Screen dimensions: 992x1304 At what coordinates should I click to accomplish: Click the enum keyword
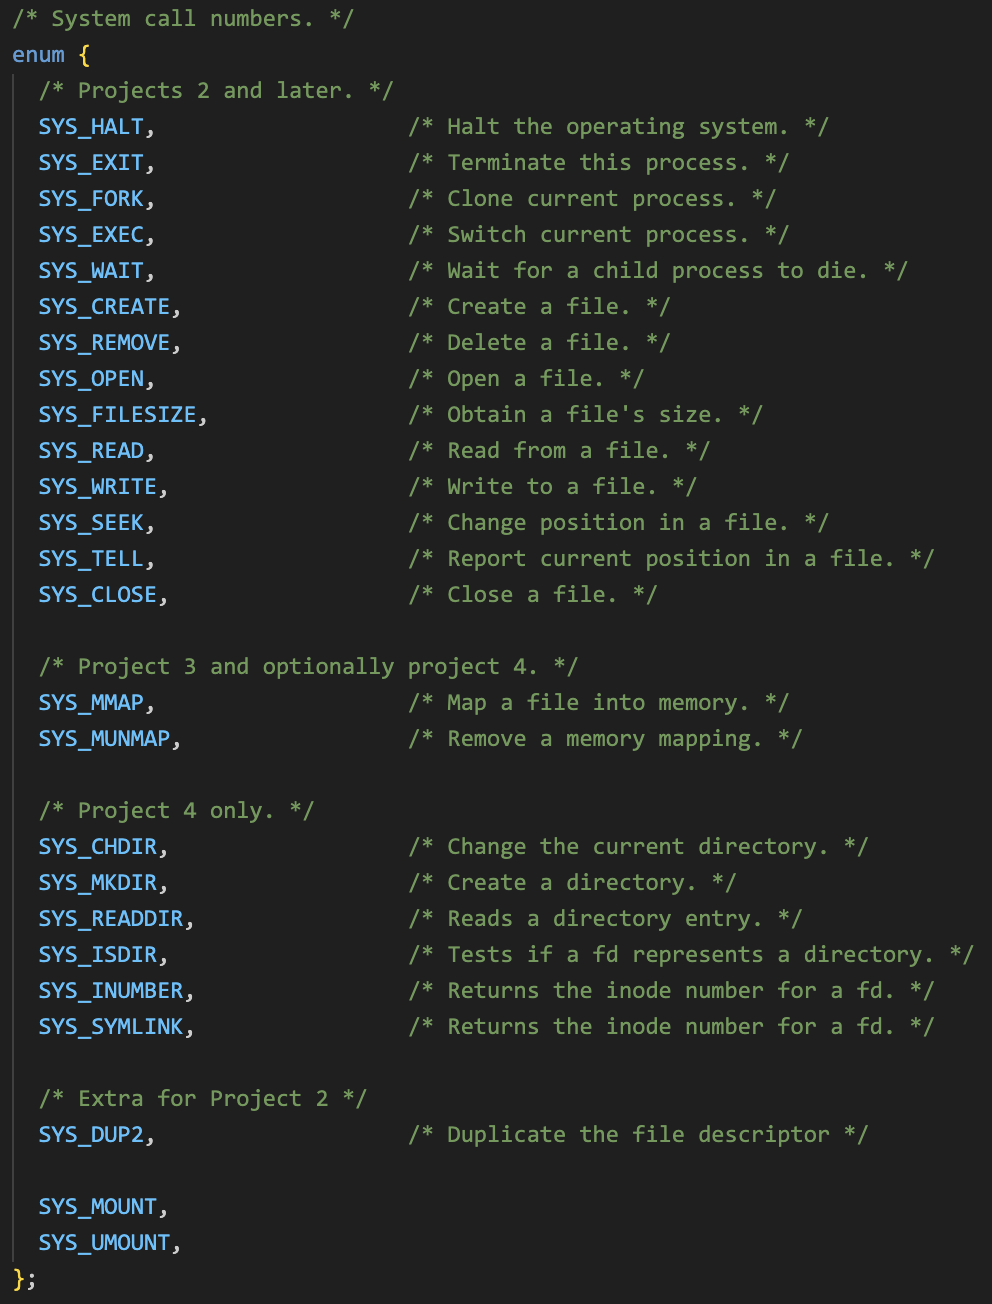[x=38, y=55]
